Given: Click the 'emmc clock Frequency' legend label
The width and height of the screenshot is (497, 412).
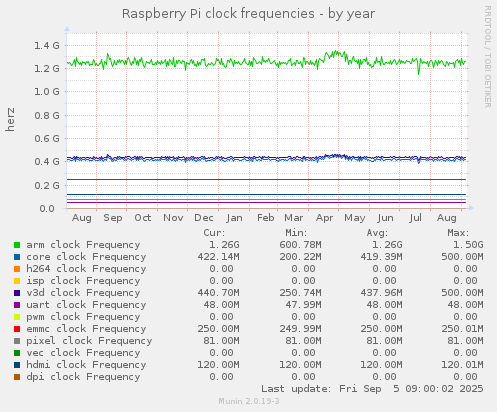Looking at the screenshot, I should pyautogui.click(x=86, y=329).
